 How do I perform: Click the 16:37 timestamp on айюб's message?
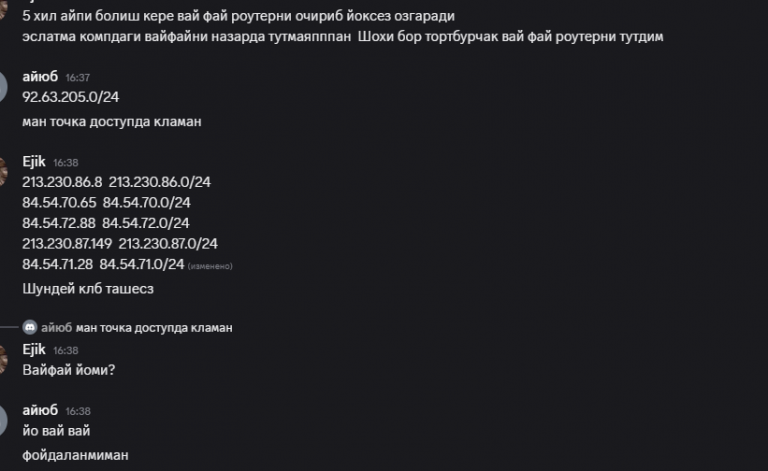click(78, 77)
